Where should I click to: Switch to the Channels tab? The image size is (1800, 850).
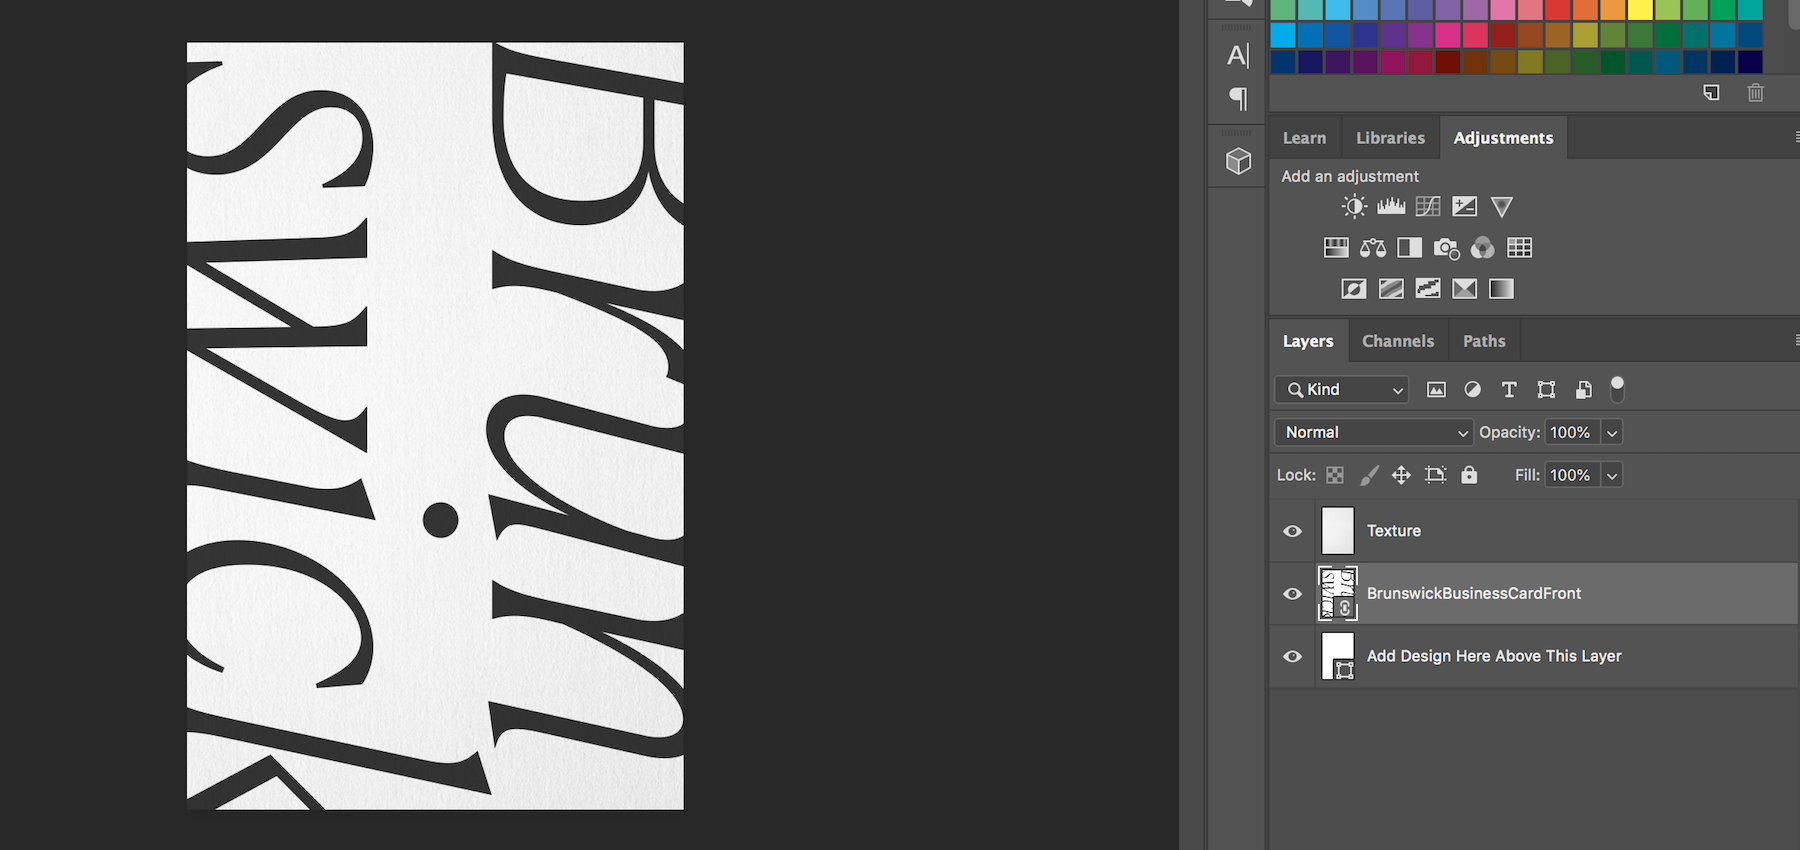[1397, 341]
